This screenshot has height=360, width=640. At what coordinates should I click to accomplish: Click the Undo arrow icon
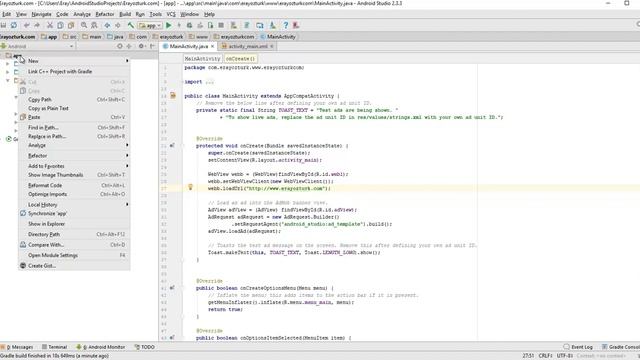[27, 25]
